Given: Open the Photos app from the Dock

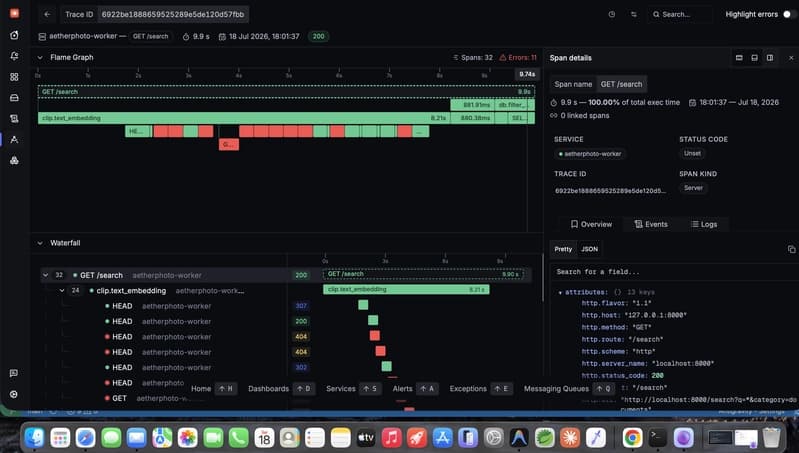Looking at the screenshot, I should click(188, 437).
